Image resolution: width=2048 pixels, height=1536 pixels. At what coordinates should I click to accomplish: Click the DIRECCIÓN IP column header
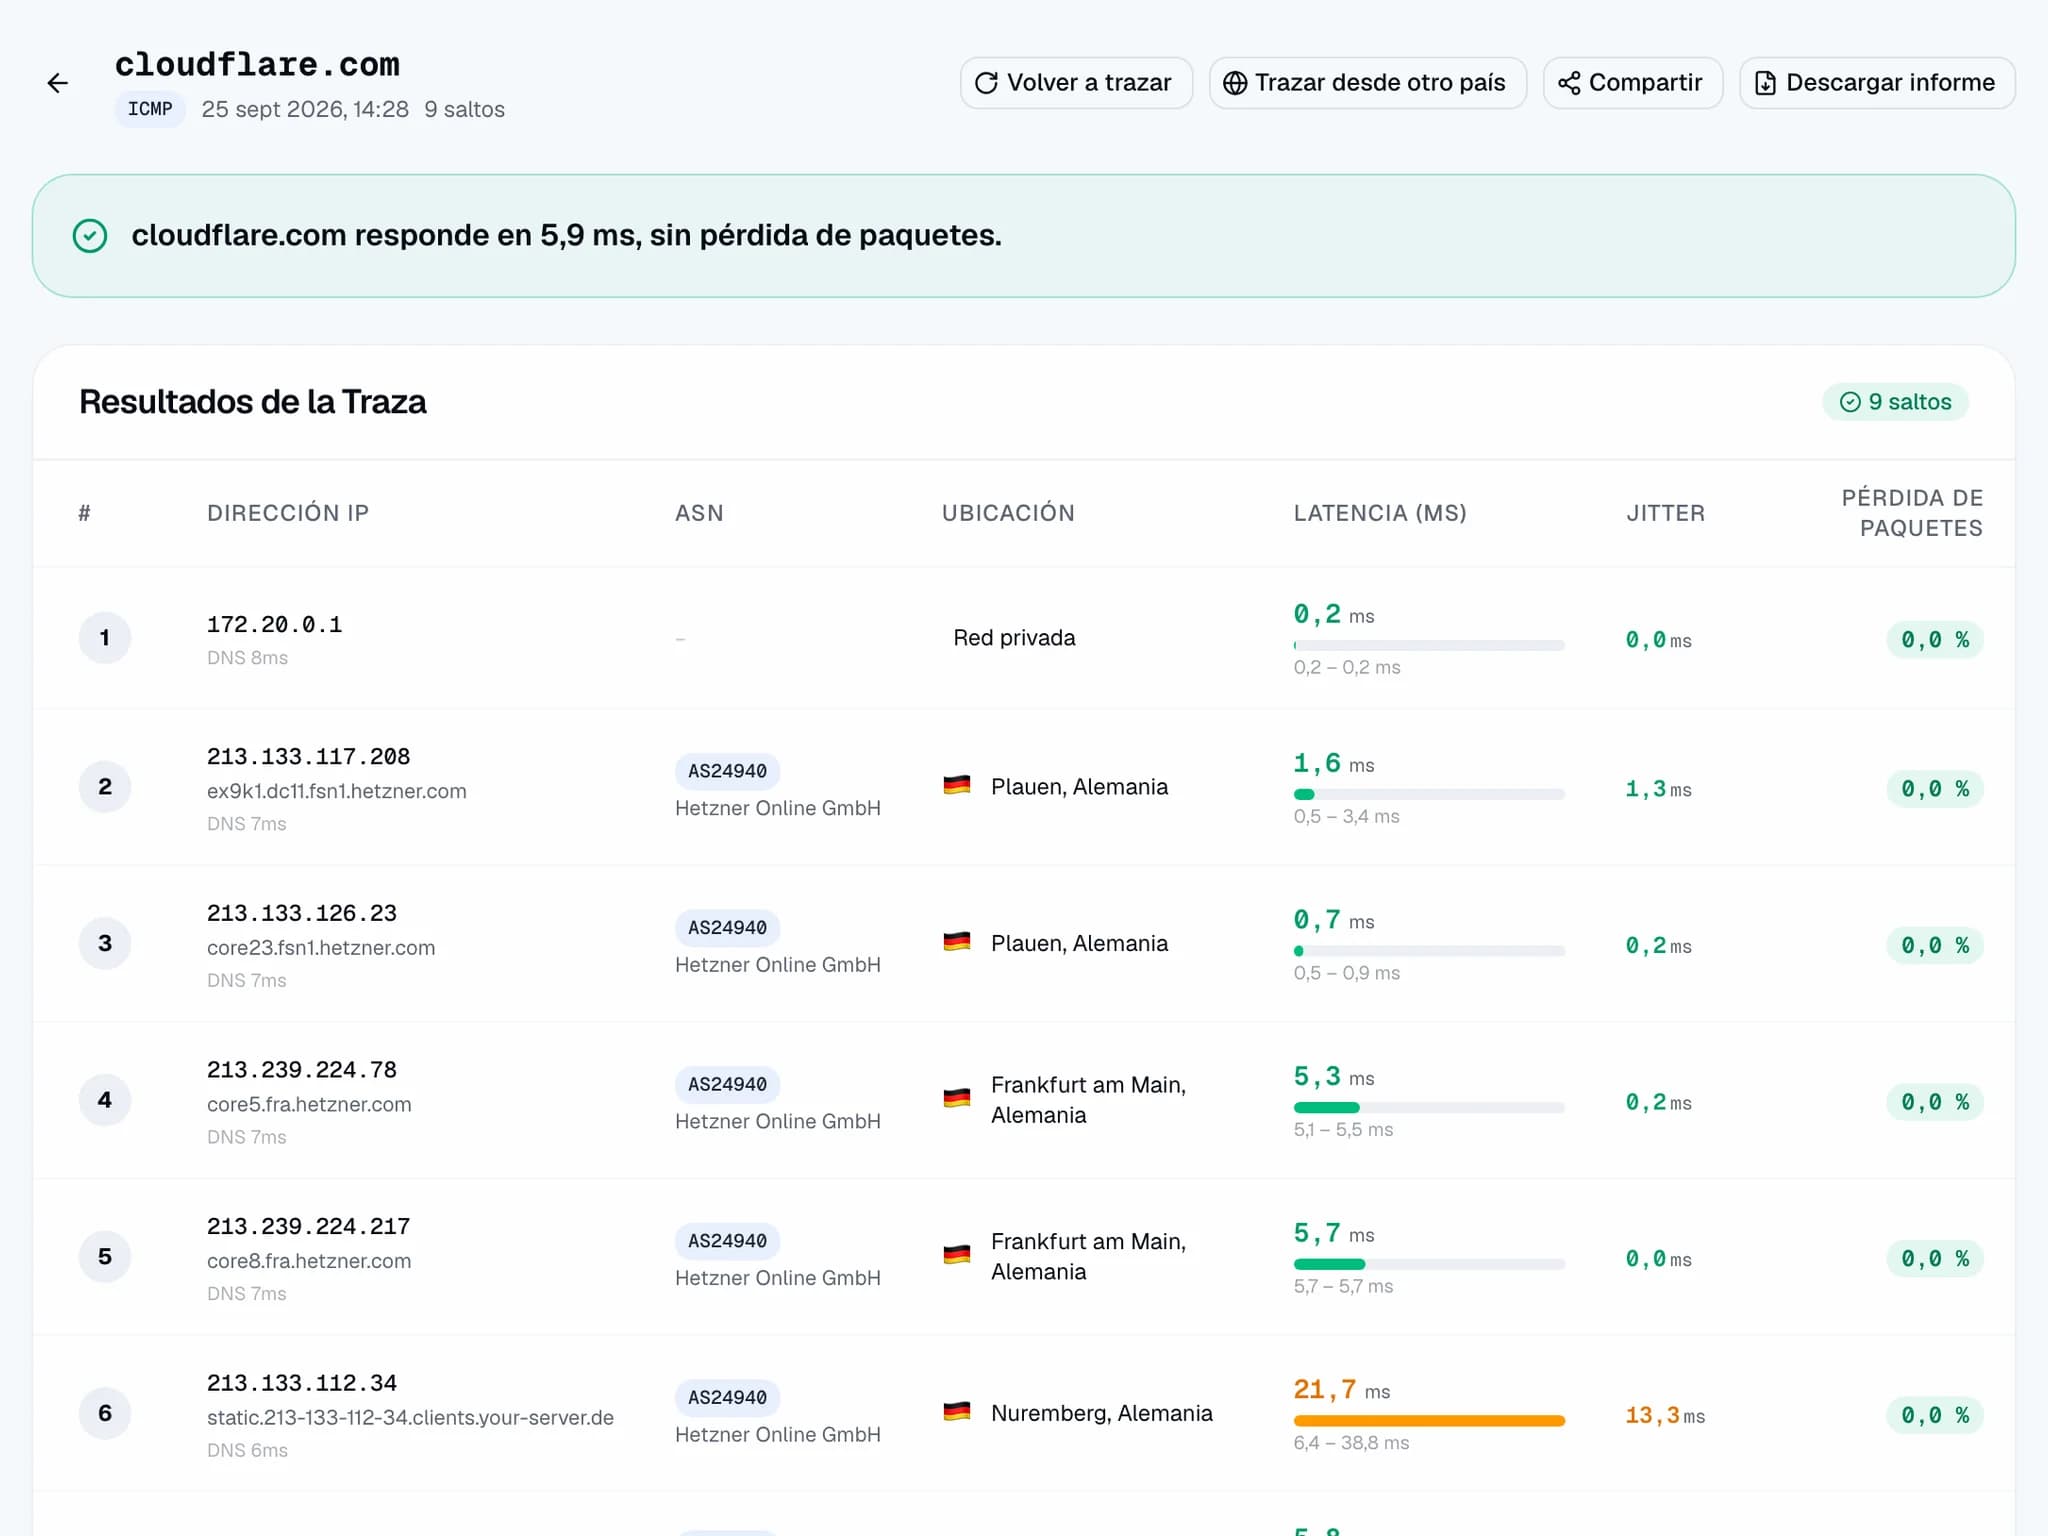click(288, 513)
